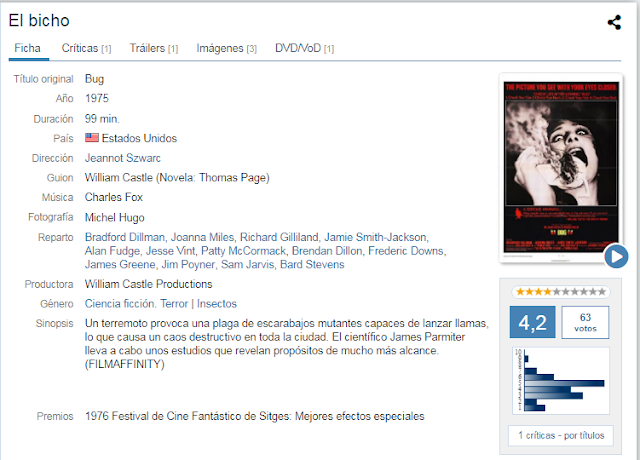This screenshot has width=640, height=460.
Task: Click Jim Poyner cast link
Action: coord(188,264)
